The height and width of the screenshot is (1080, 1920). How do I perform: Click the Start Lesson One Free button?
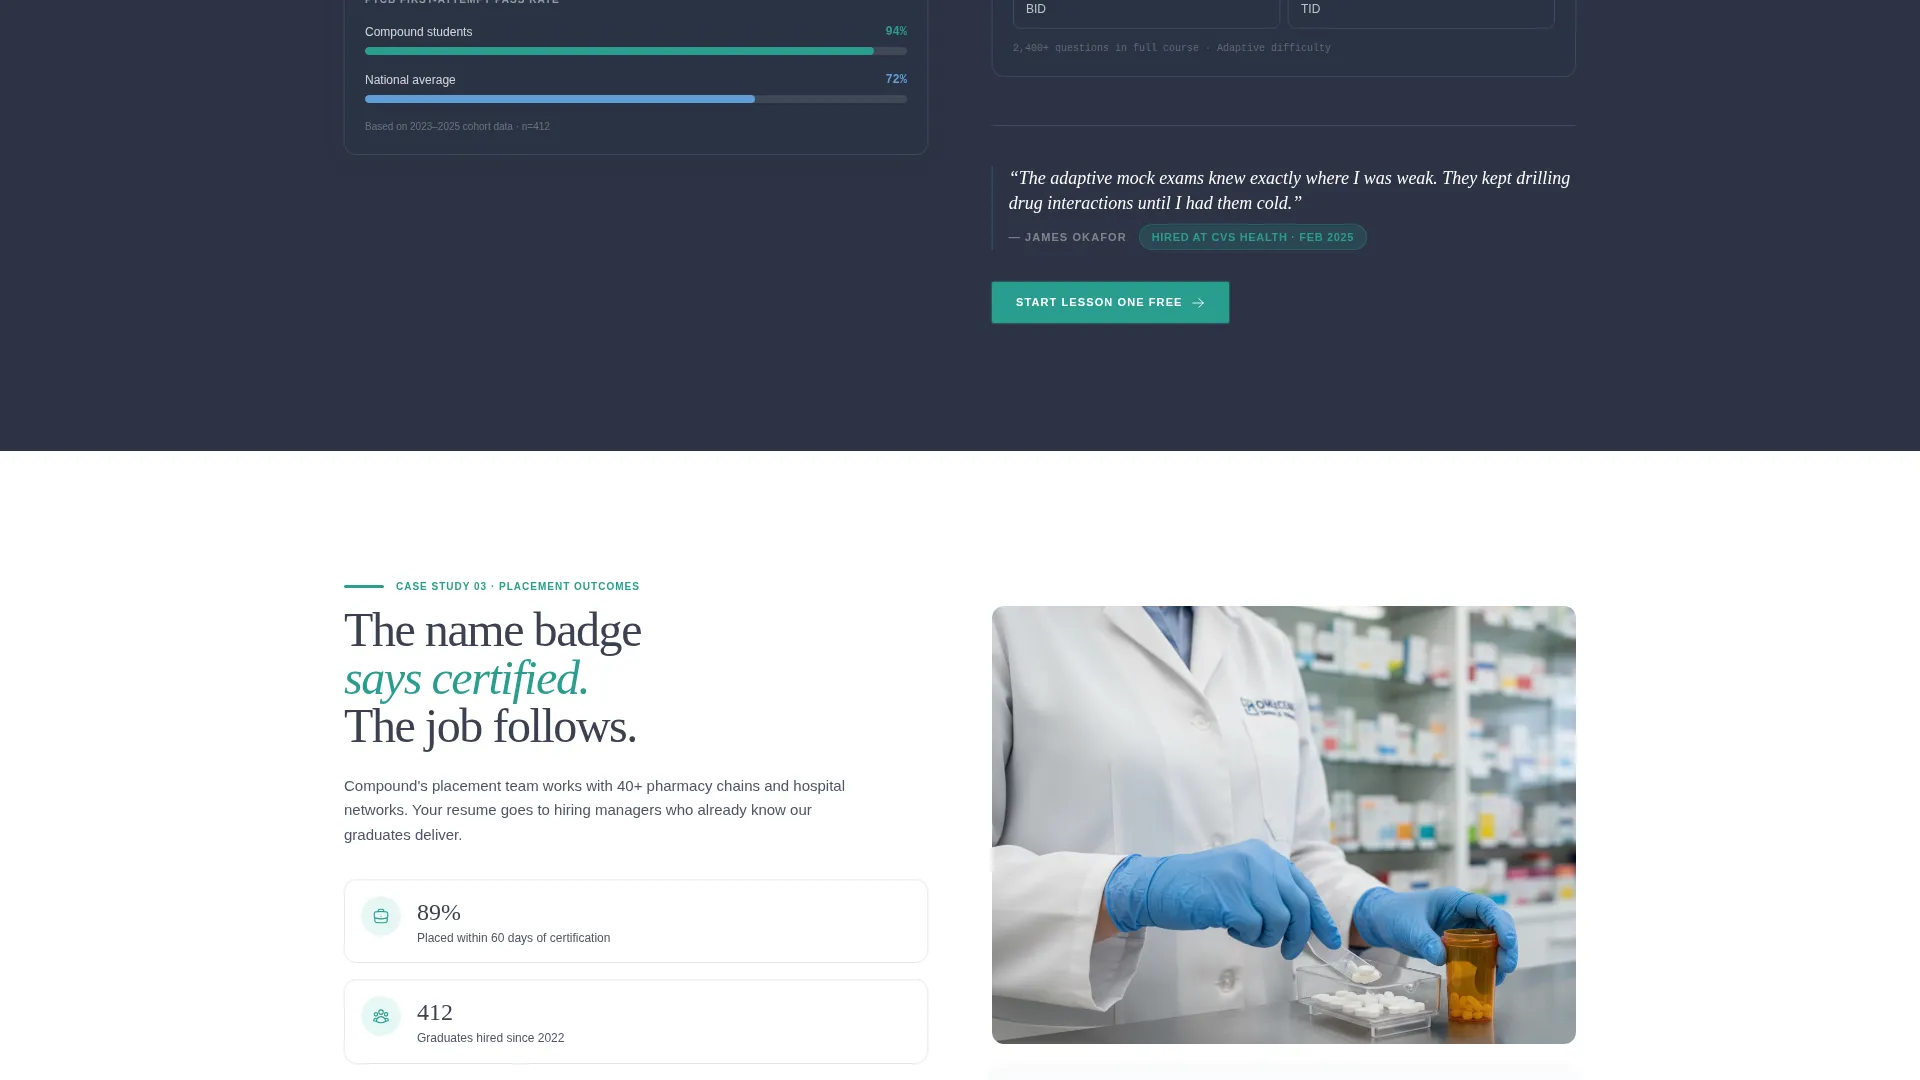[x=1110, y=302]
